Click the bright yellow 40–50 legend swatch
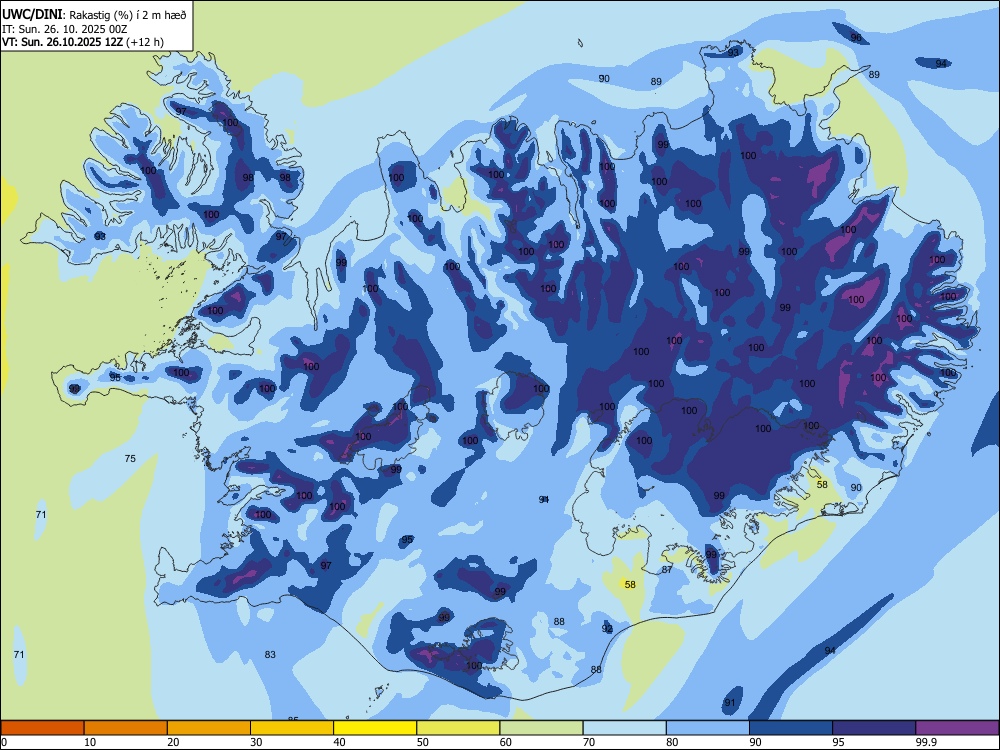 [x=375, y=728]
